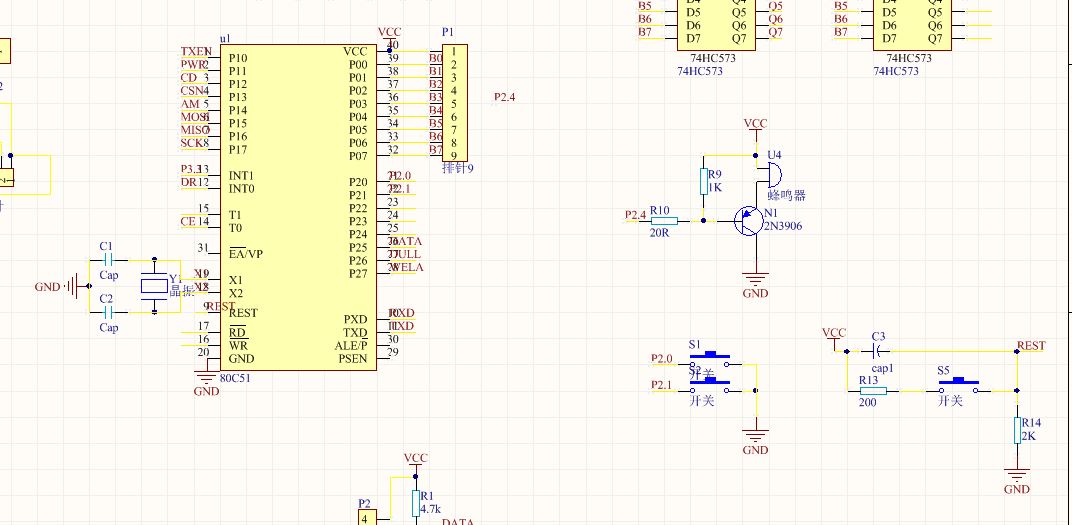
Task: Click the VCC port next to capacitor C3
Action: point(834,338)
